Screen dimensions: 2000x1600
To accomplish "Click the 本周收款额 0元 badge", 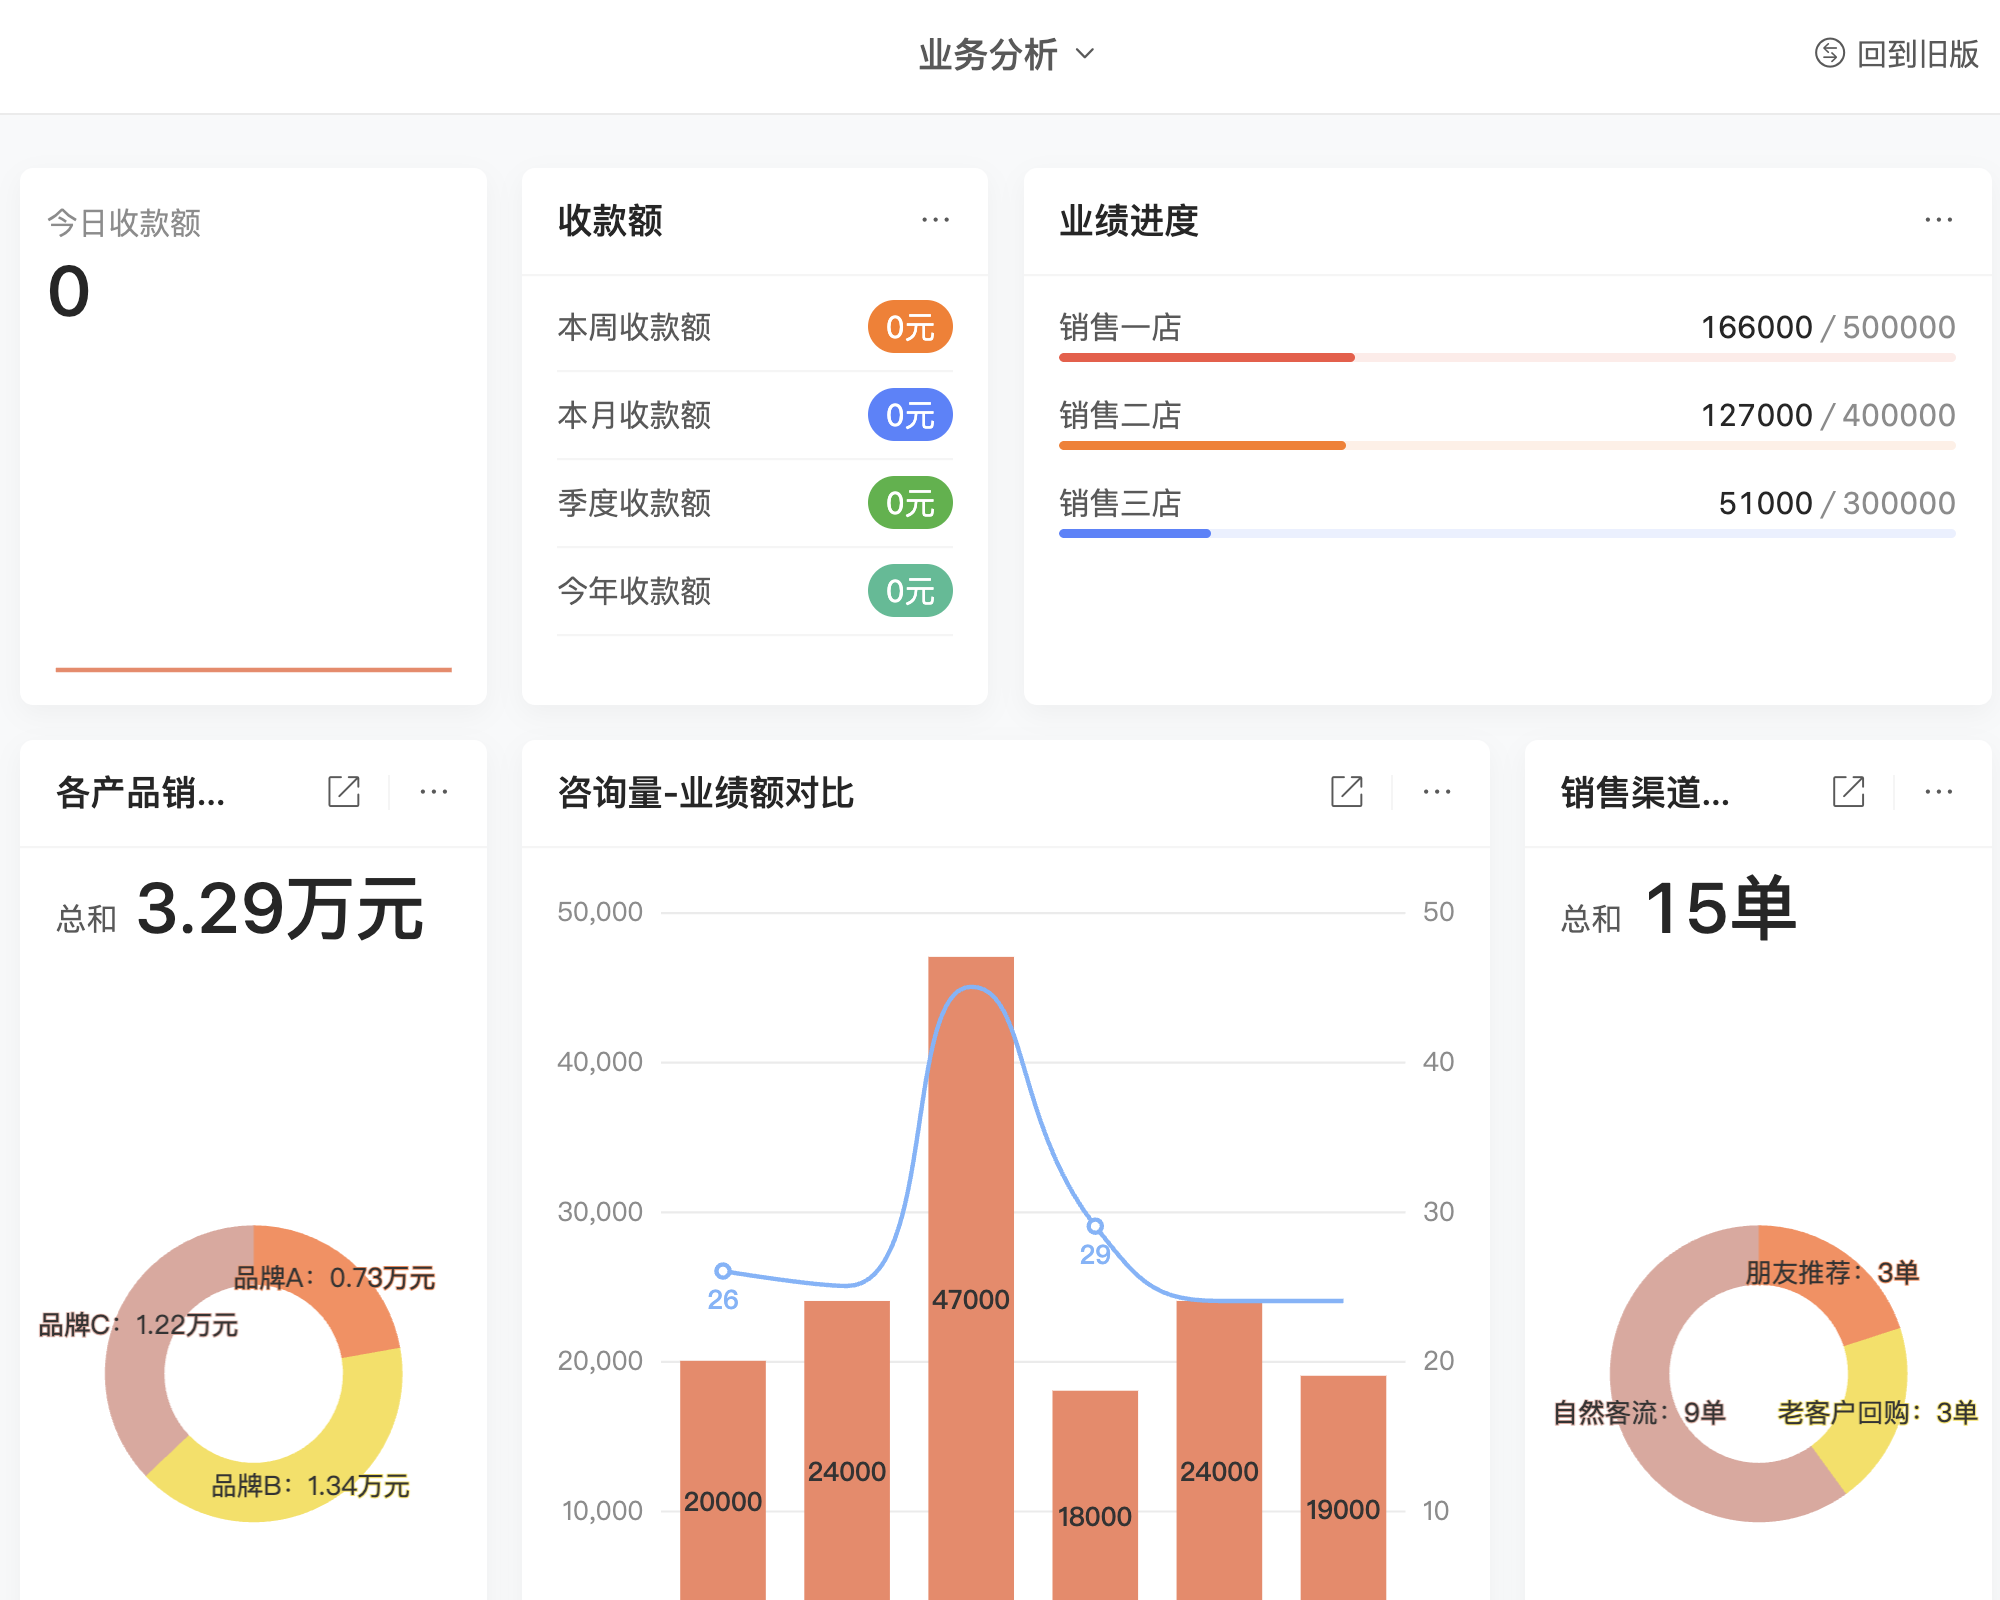I will (x=908, y=326).
